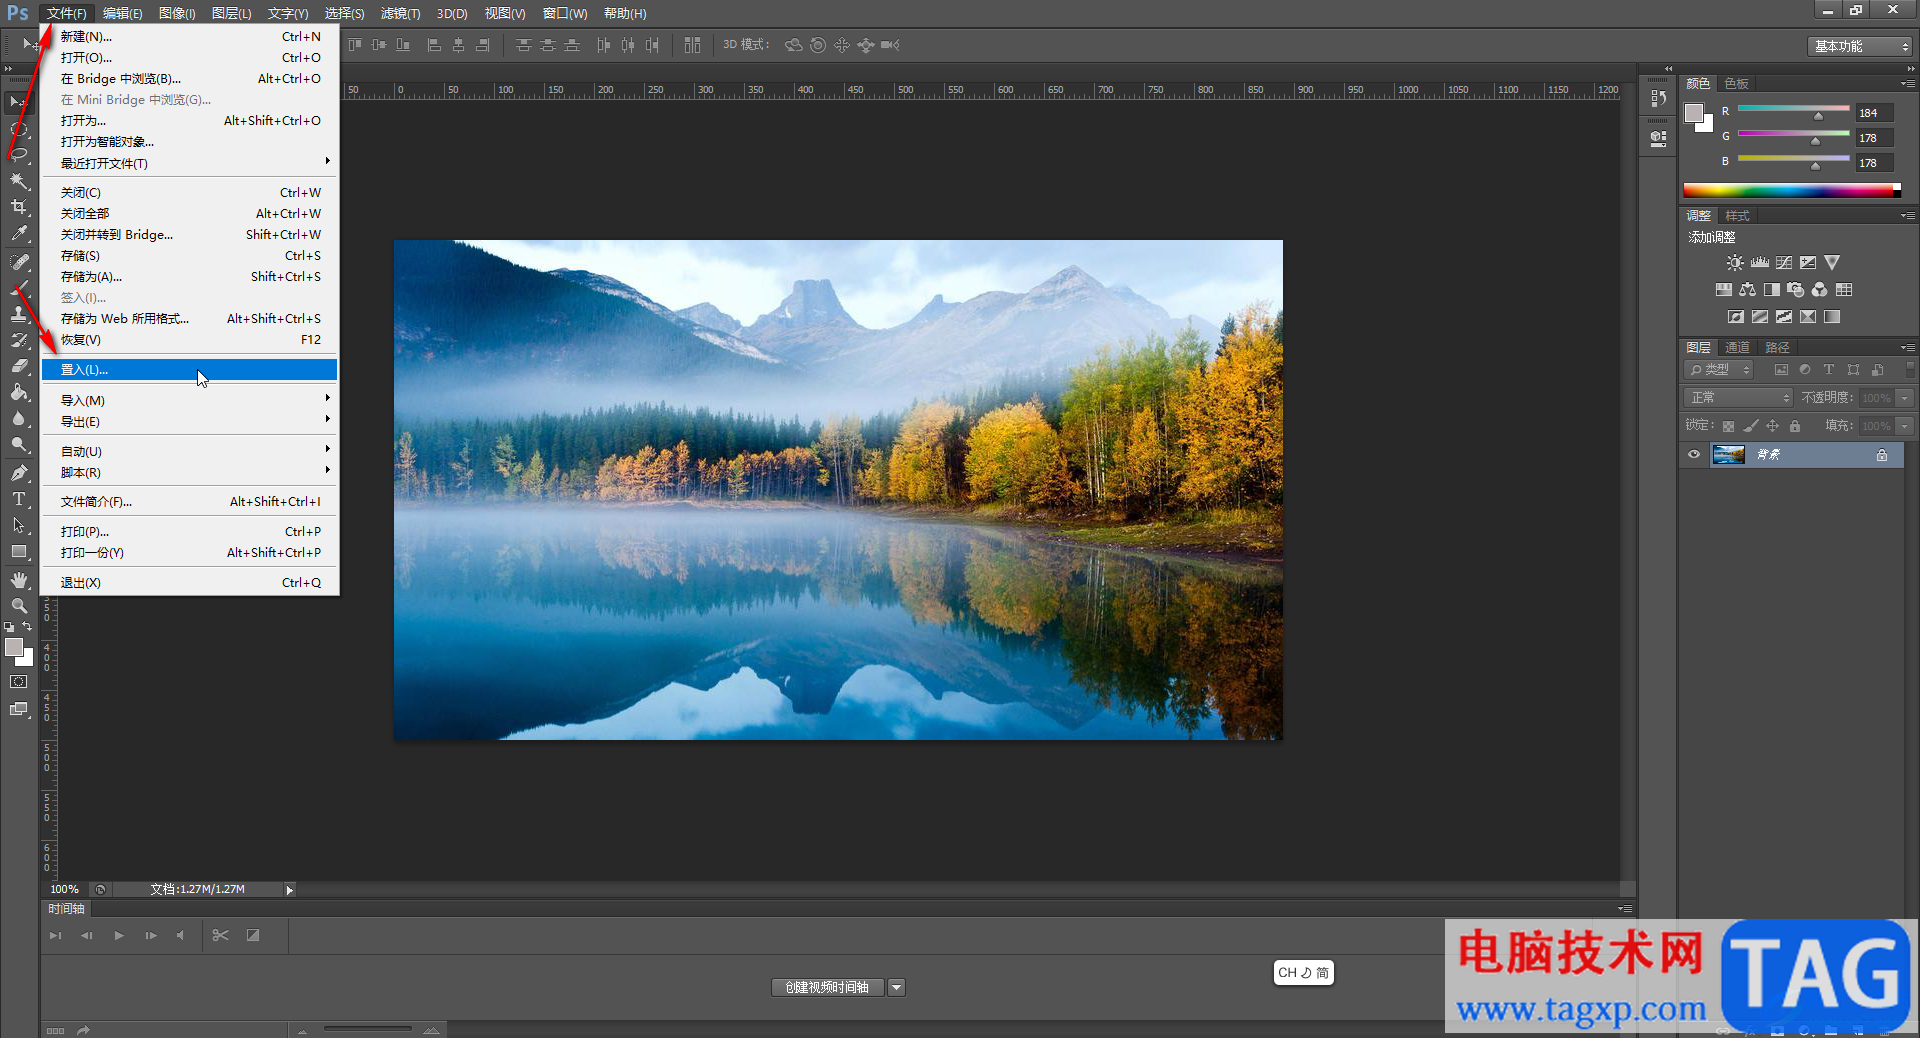
Task: Toggle type layer filter
Action: (1829, 370)
